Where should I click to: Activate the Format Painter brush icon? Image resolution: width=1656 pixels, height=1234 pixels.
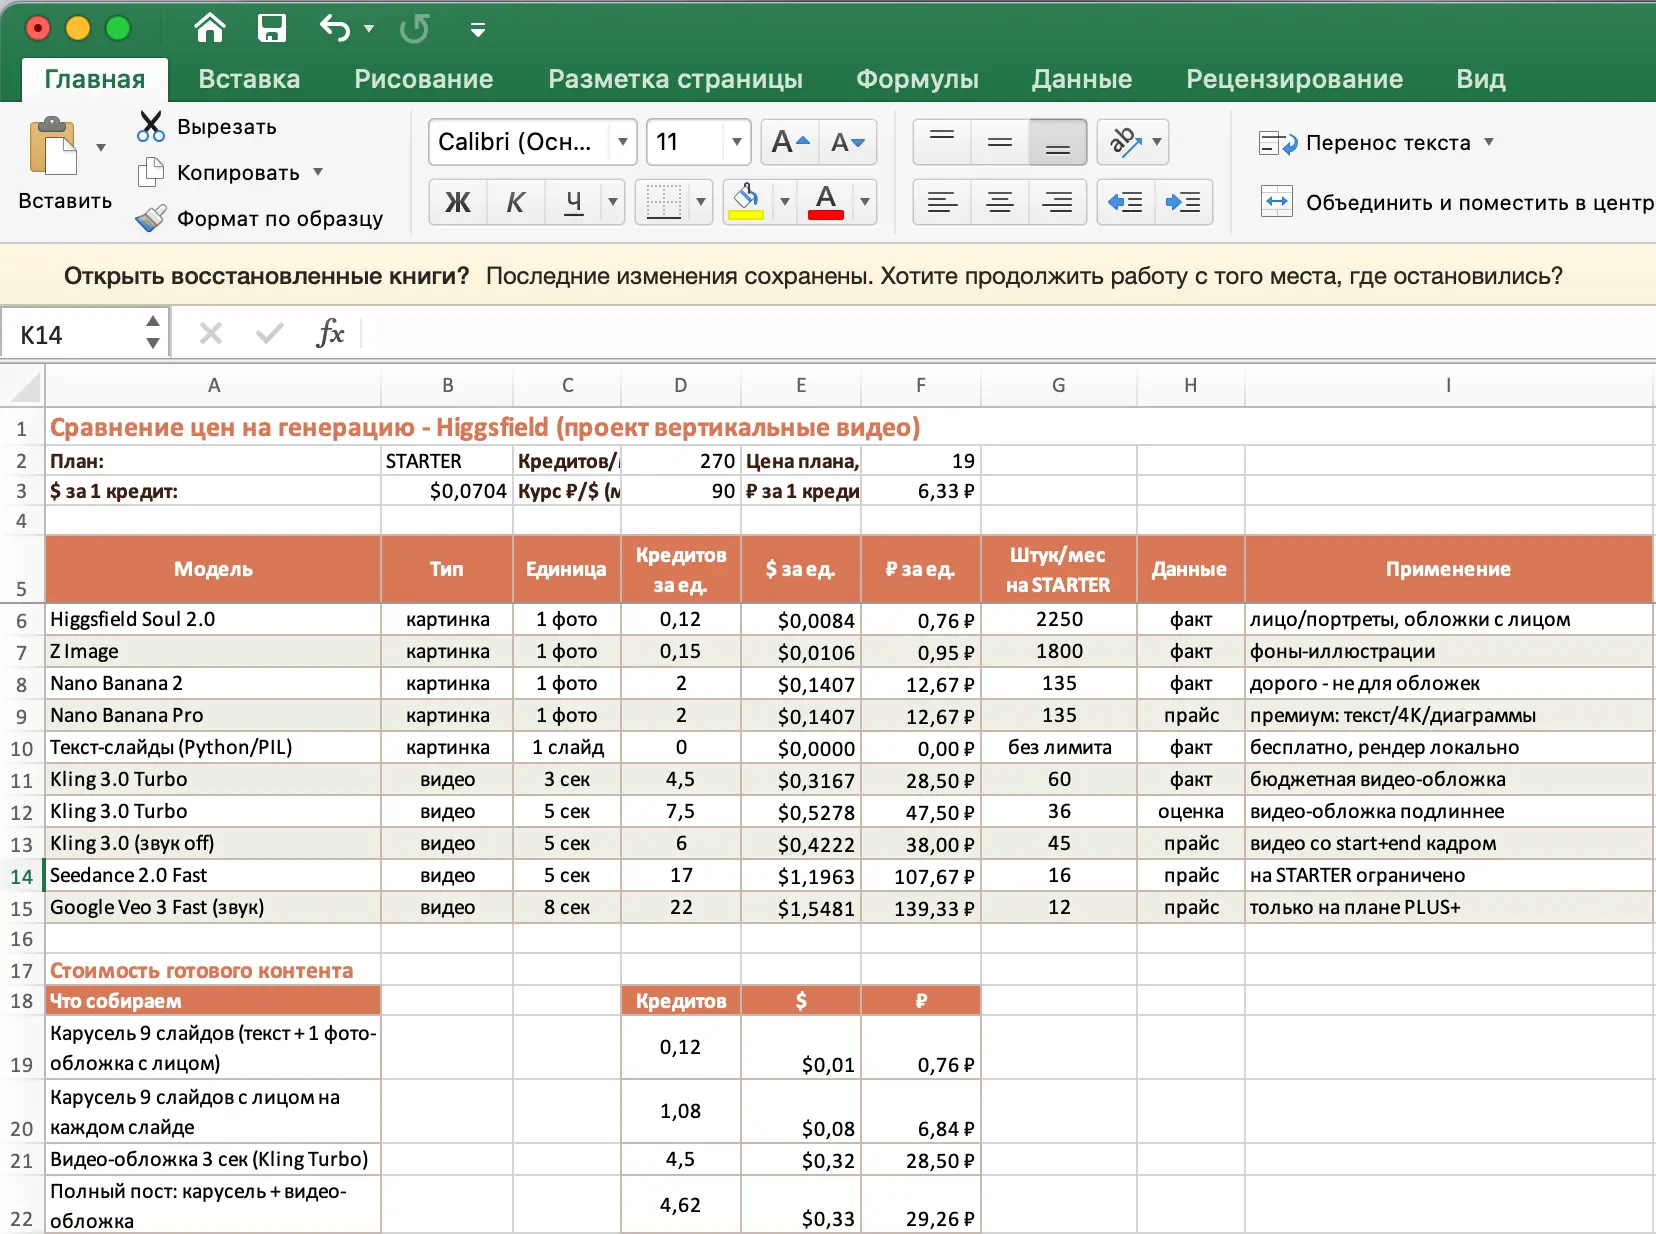[x=151, y=218]
